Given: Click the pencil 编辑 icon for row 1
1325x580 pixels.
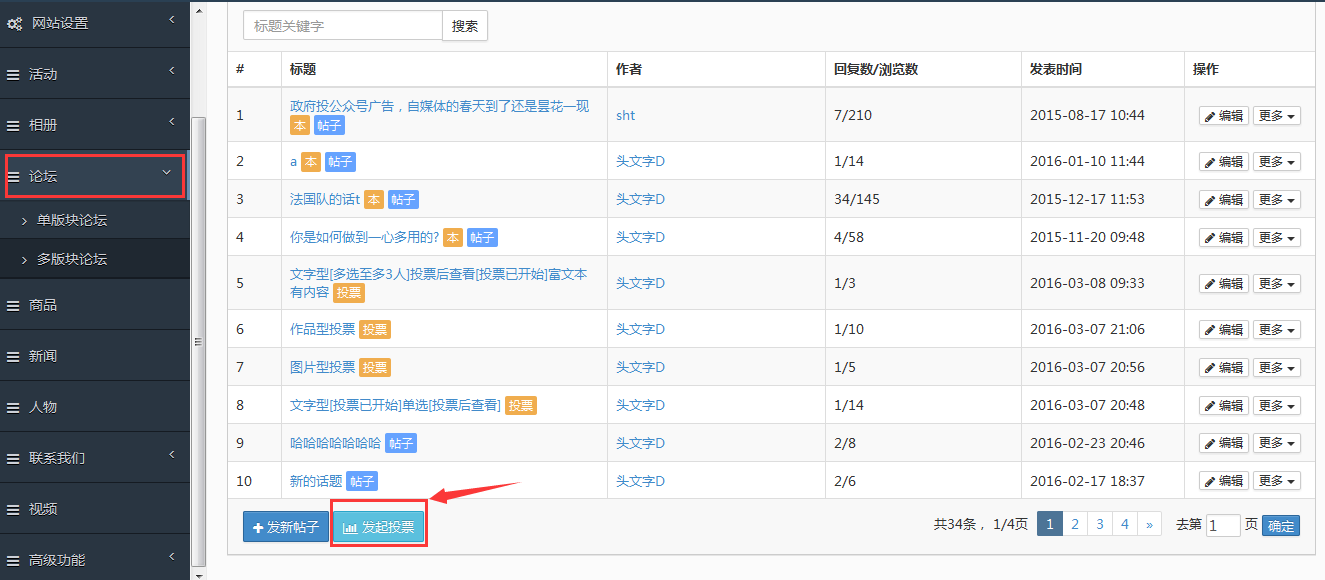Looking at the screenshot, I should (1210, 116).
